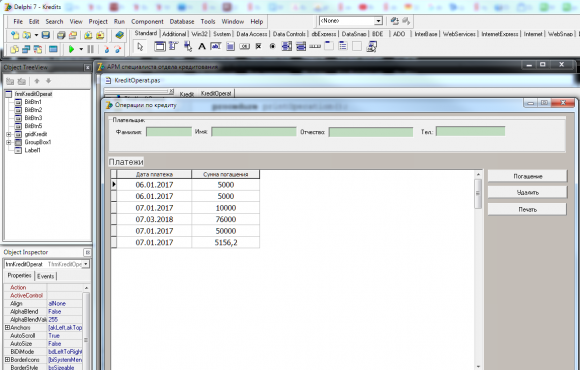Viewport: 580px width, 370px height.
Task: Open the Component menu
Action: pos(147,21)
